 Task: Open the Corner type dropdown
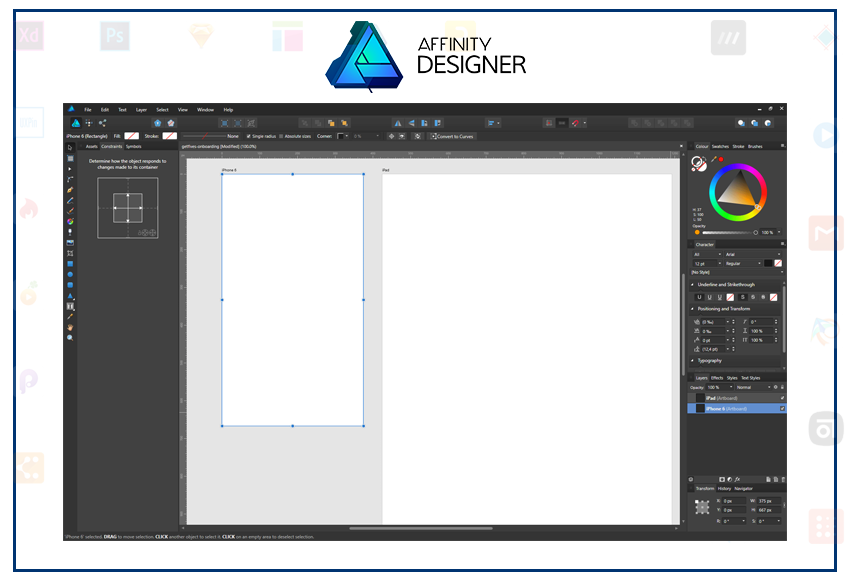coord(343,136)
